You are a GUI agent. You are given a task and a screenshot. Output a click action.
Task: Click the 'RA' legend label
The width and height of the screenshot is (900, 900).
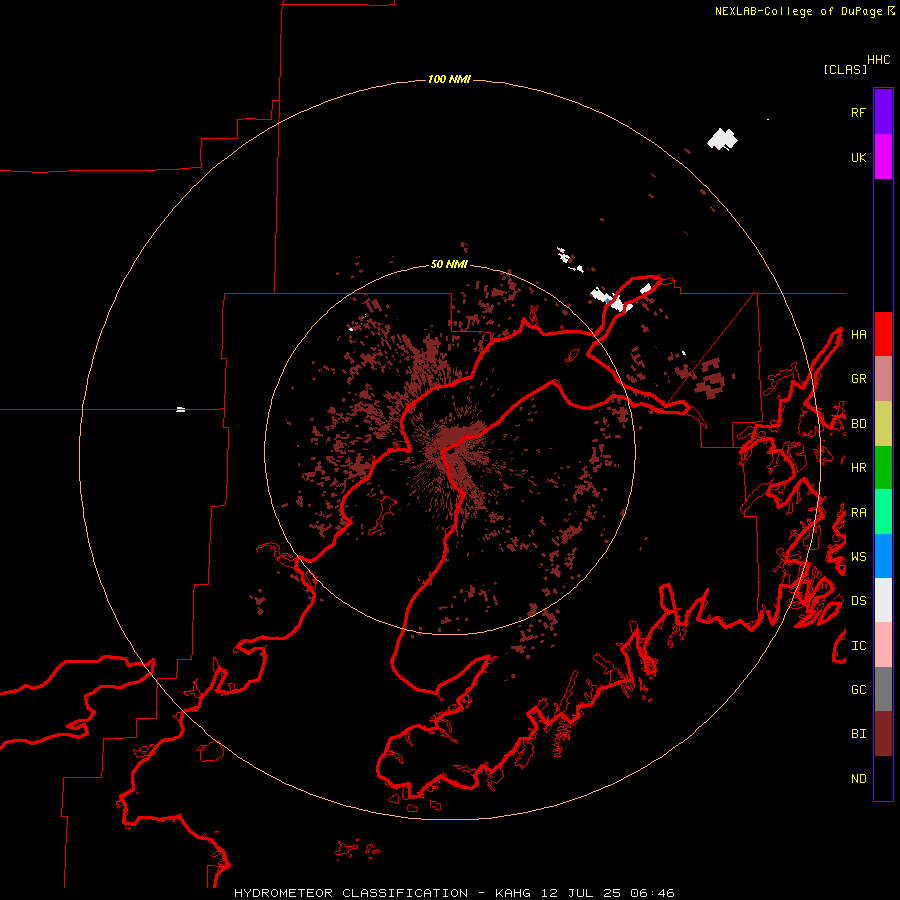(x=858, y=512)
